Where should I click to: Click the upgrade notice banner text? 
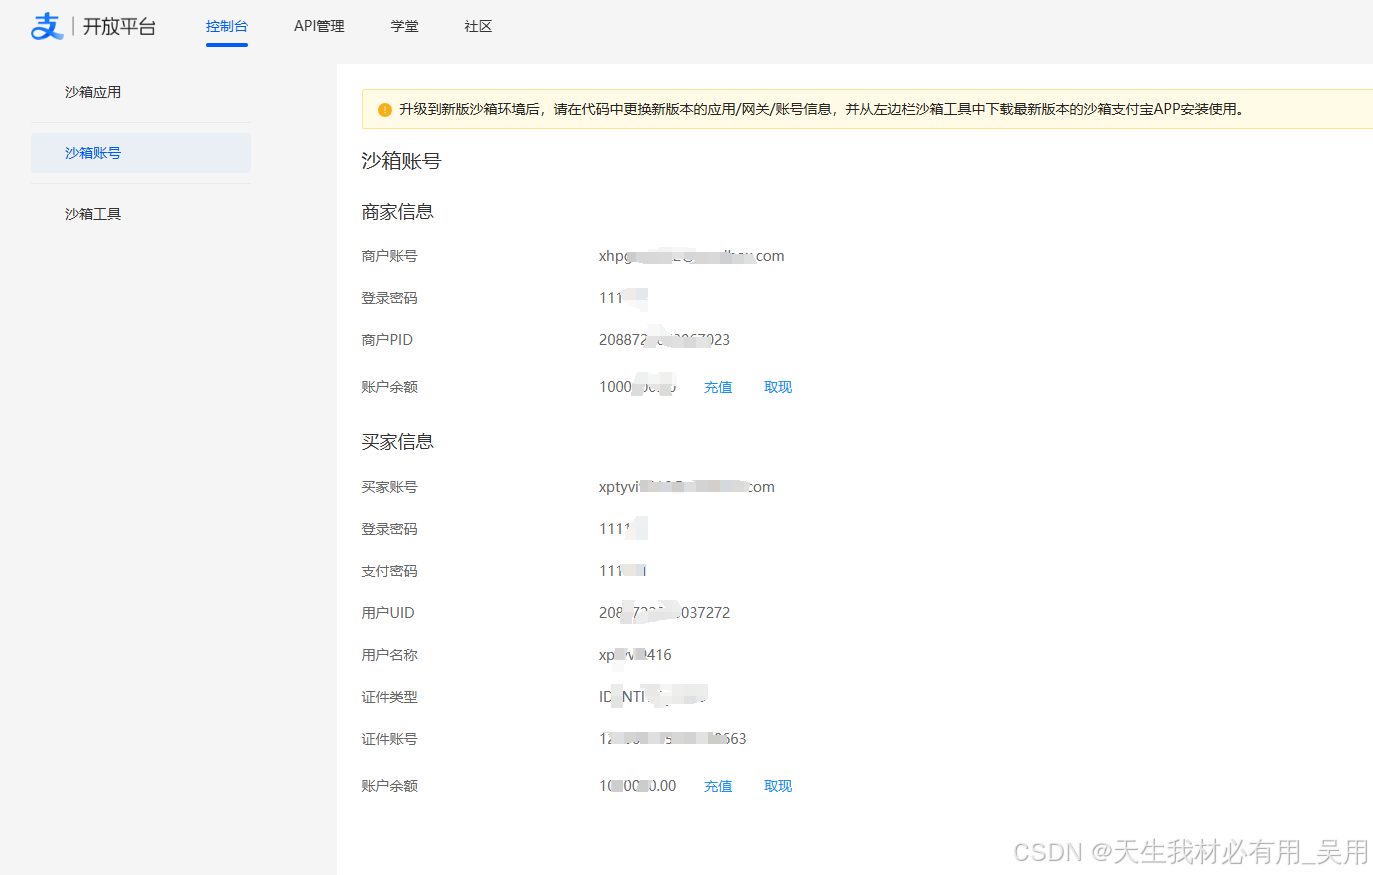tap(821, 109)
